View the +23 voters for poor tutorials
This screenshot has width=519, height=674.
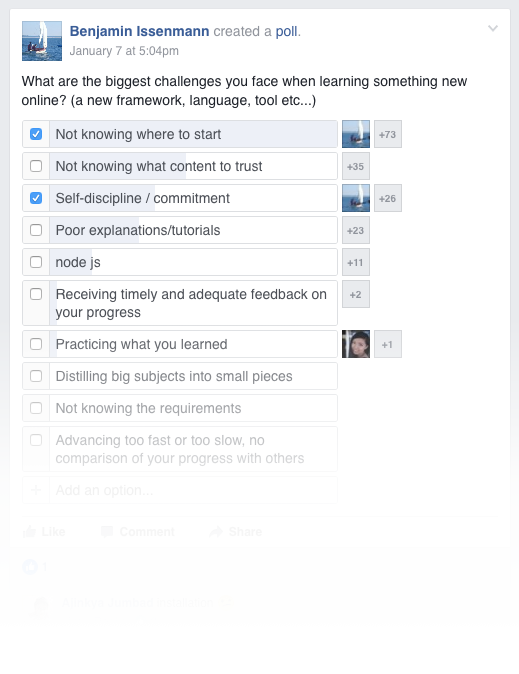point(356,230)
